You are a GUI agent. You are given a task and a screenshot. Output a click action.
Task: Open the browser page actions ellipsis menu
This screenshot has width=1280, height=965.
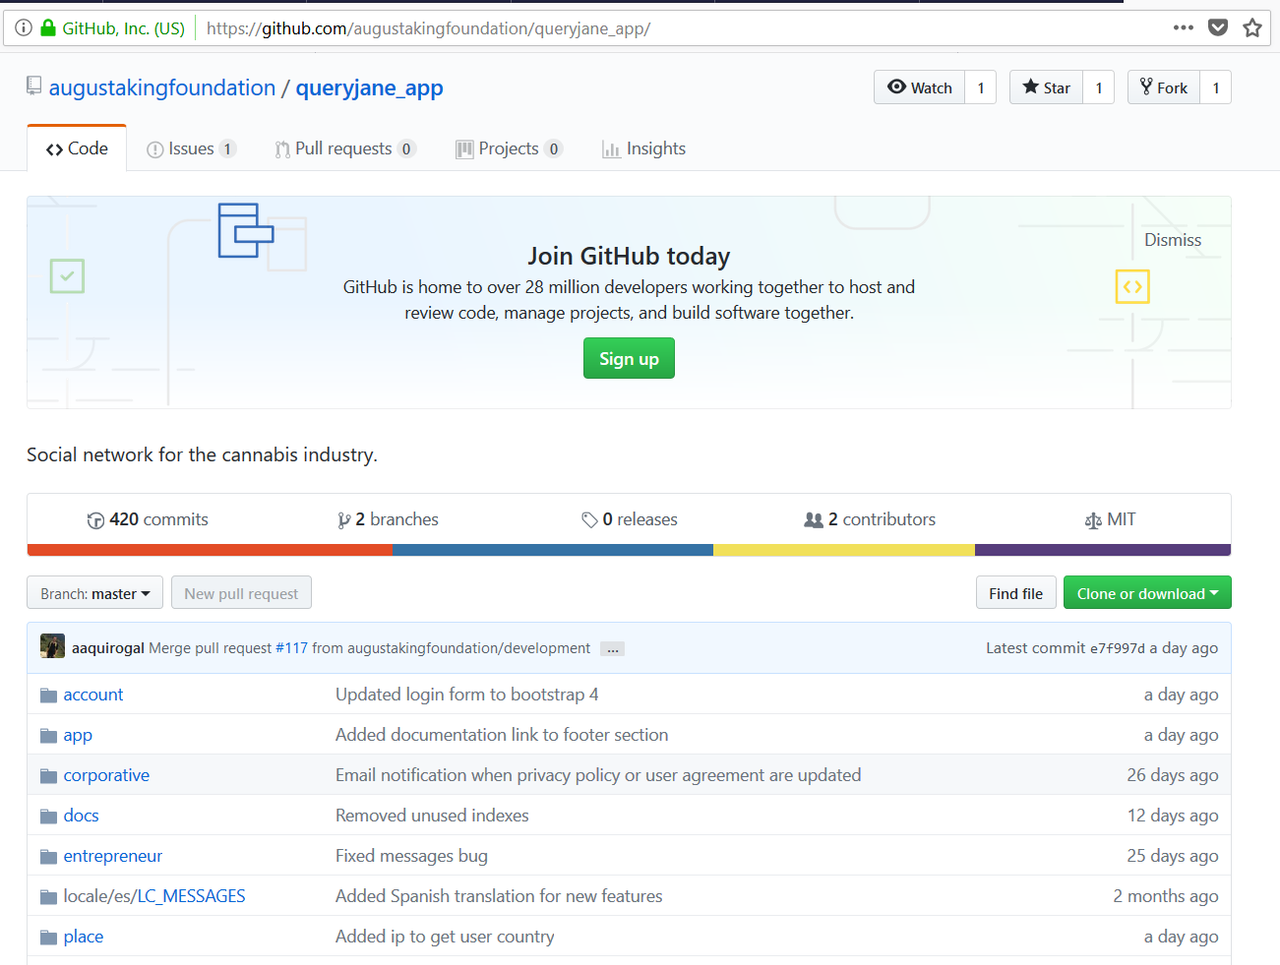1183,28
